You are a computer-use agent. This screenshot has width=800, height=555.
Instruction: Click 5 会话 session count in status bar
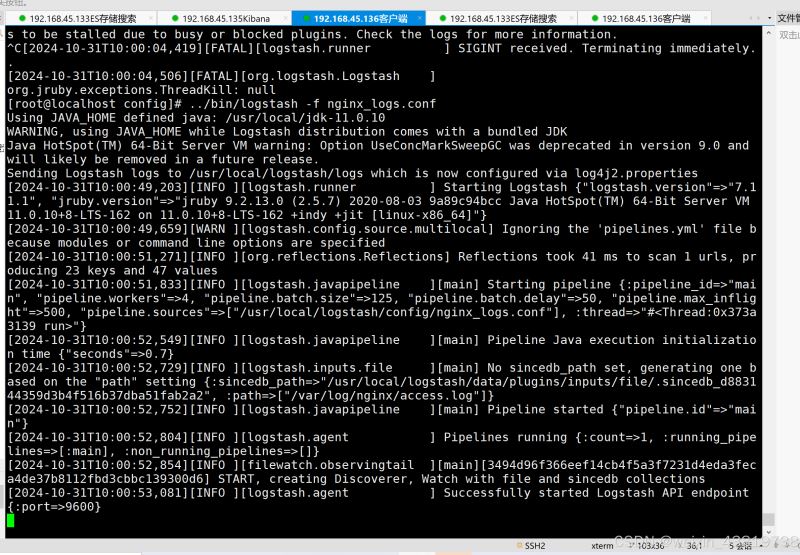click(x=740, y=546)
